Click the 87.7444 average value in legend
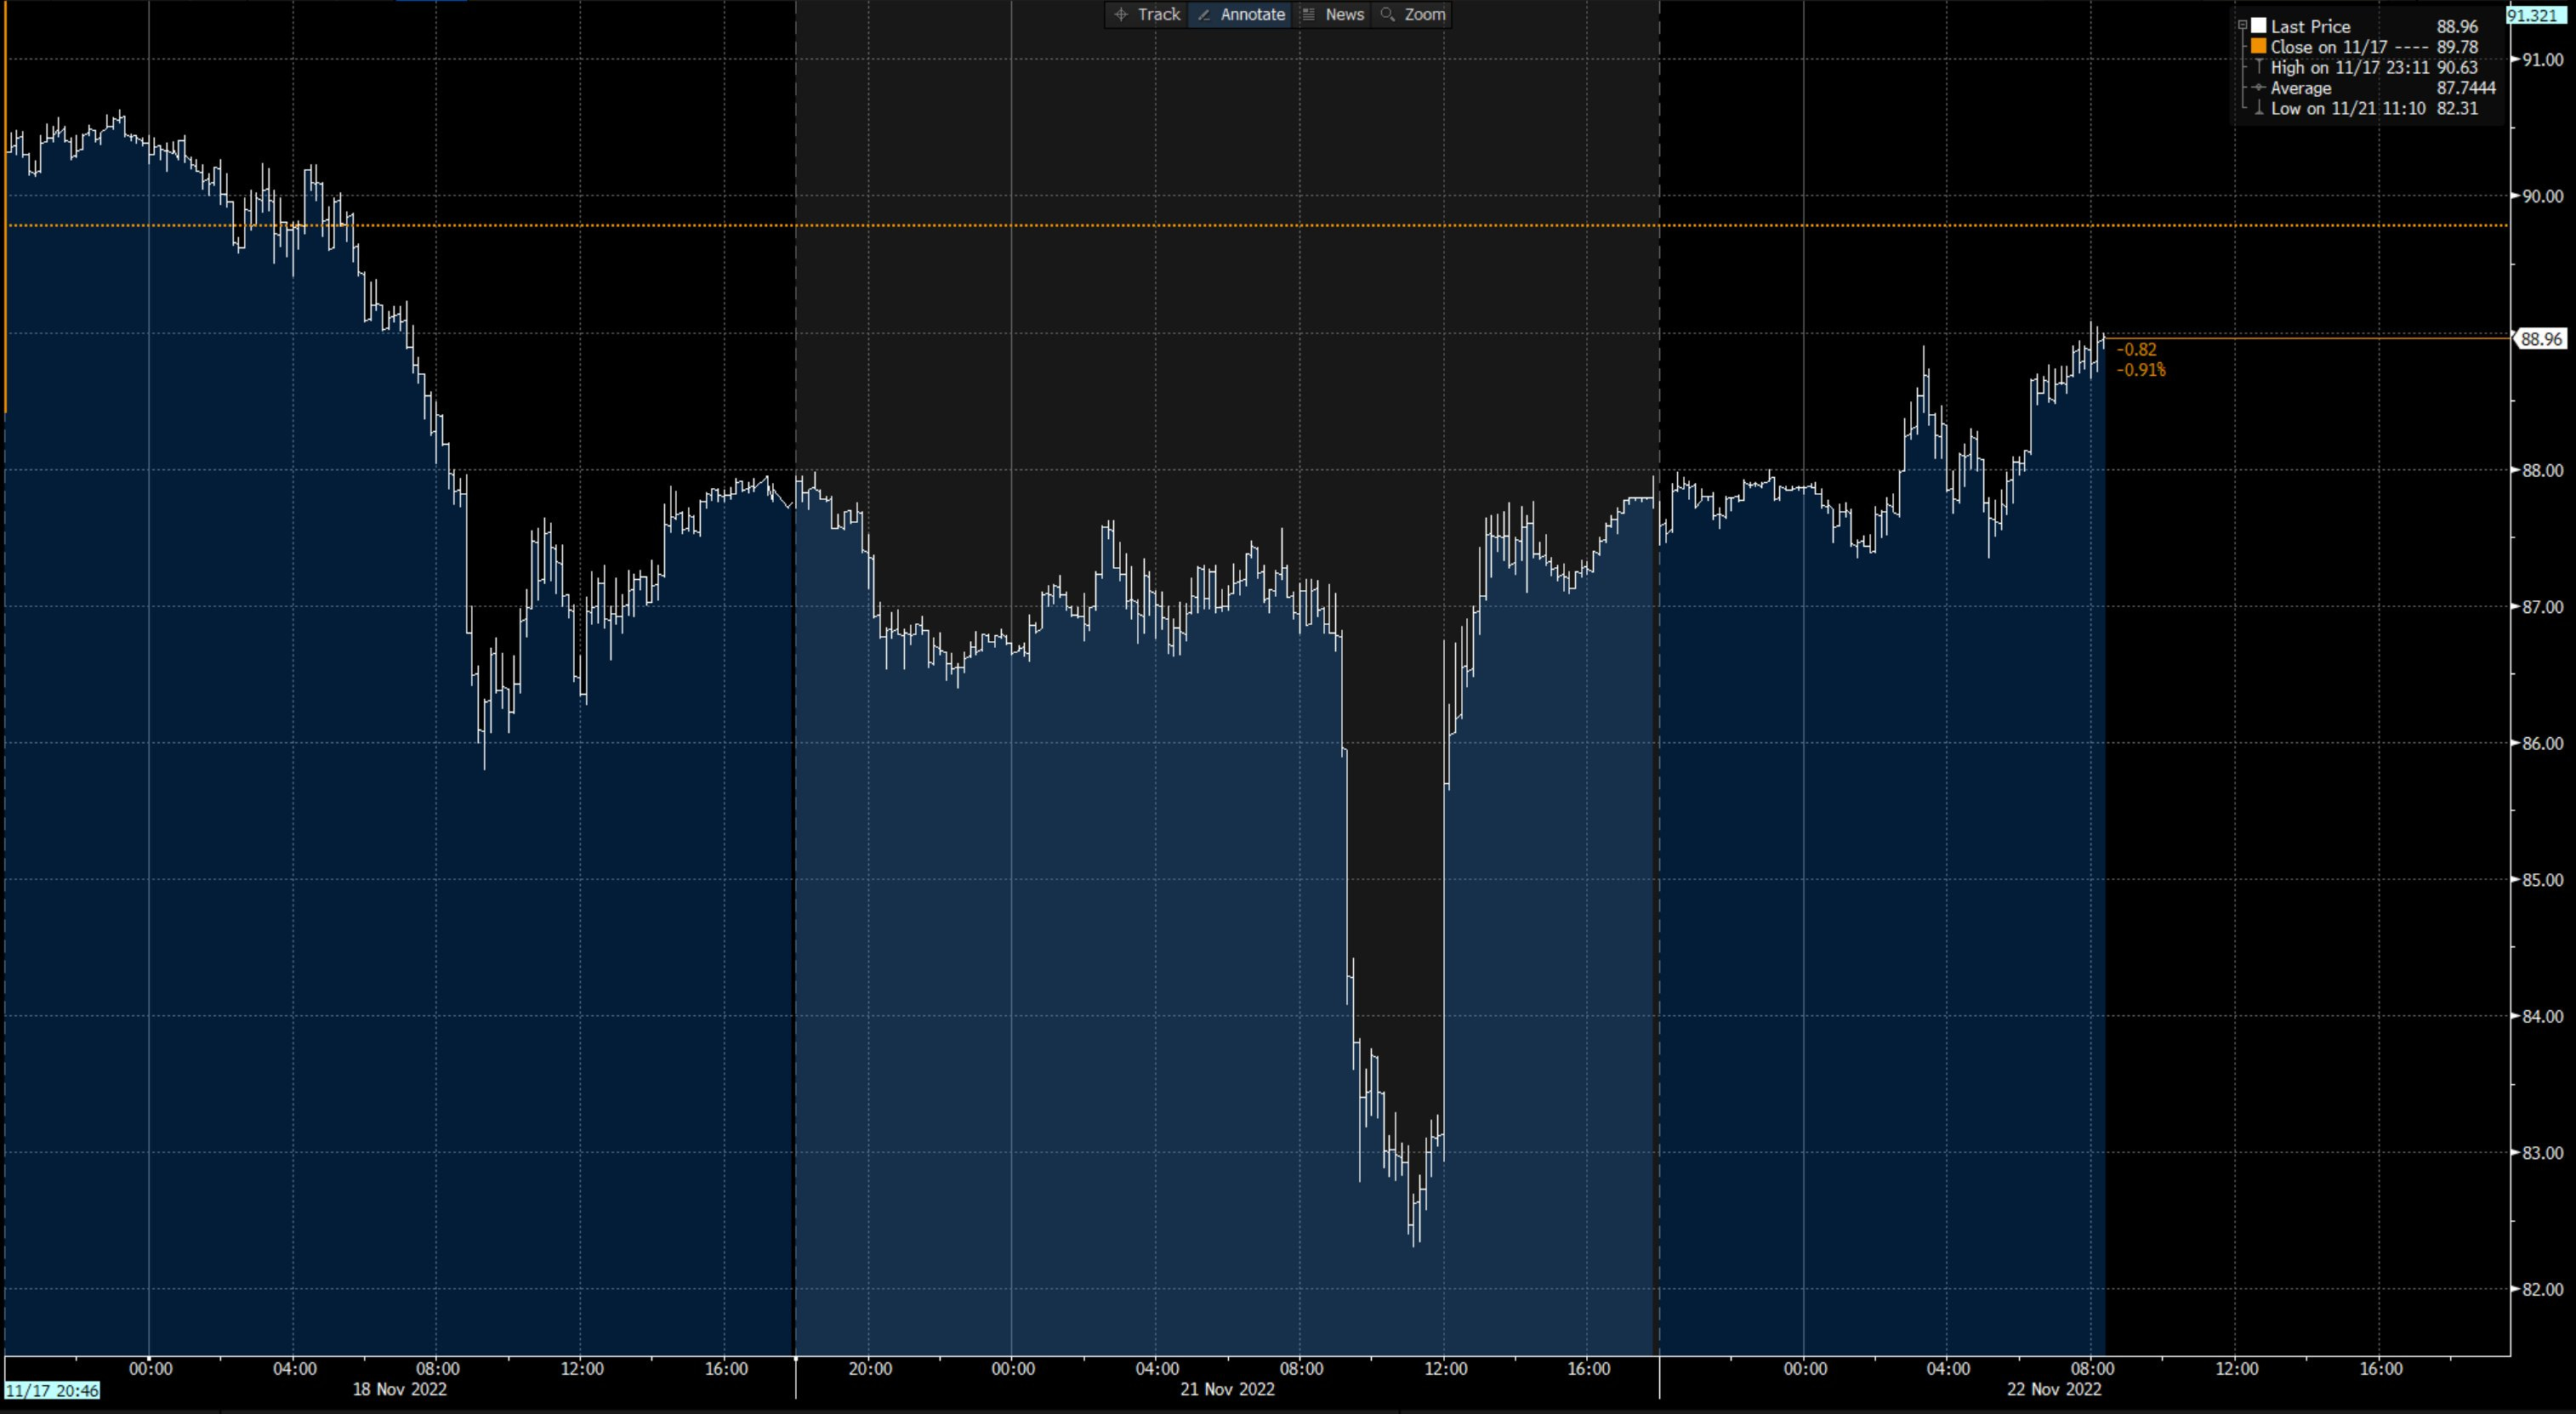2576x1414 pixels. tap(2466, 88)
